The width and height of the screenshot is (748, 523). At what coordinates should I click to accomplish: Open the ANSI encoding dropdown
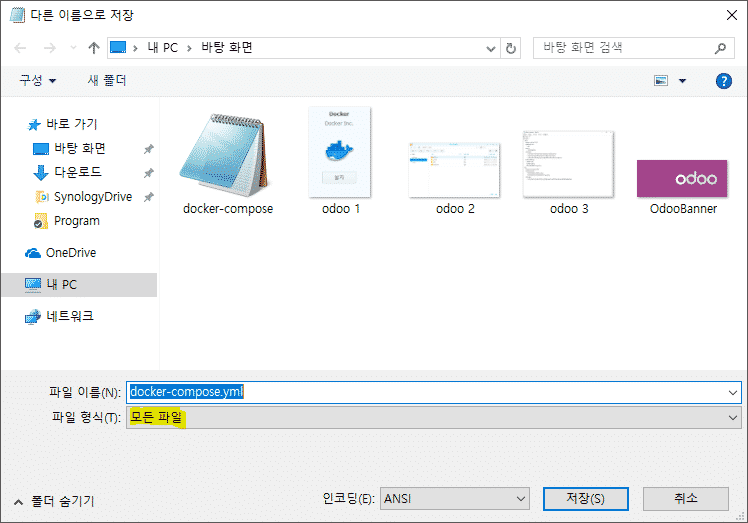coord(455,499)
